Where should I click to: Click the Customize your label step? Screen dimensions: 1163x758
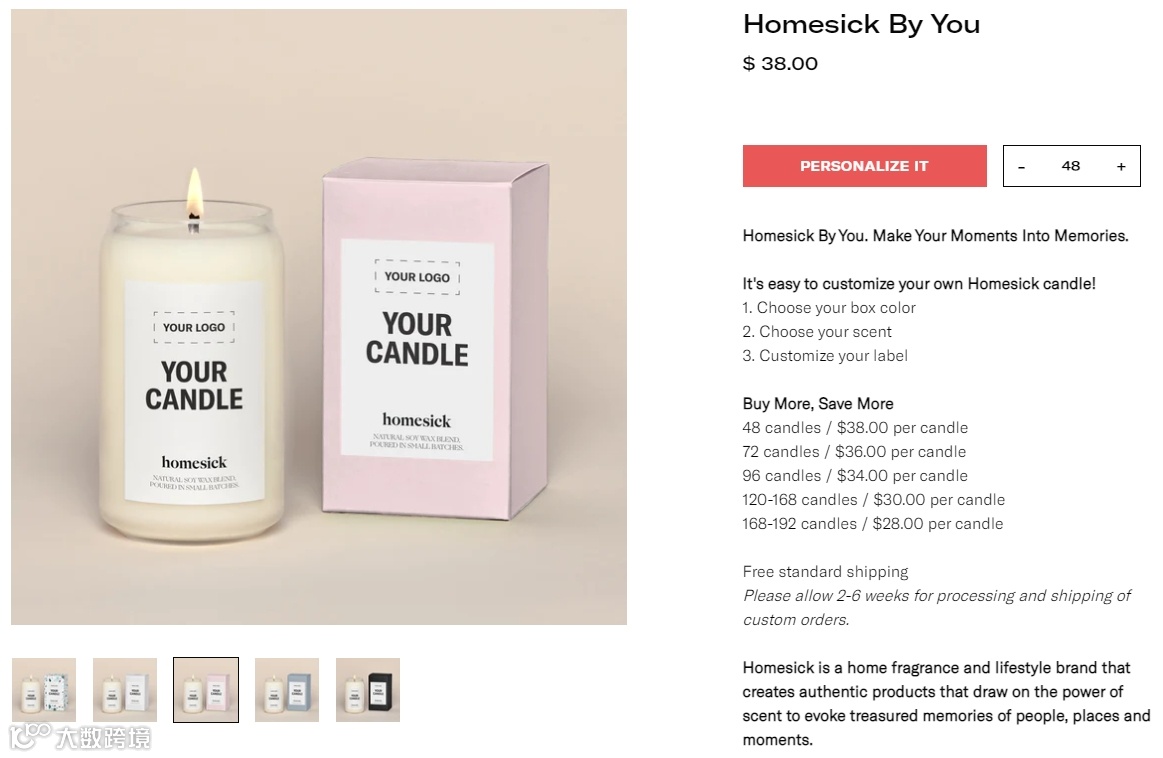click(x=825, y=356)
